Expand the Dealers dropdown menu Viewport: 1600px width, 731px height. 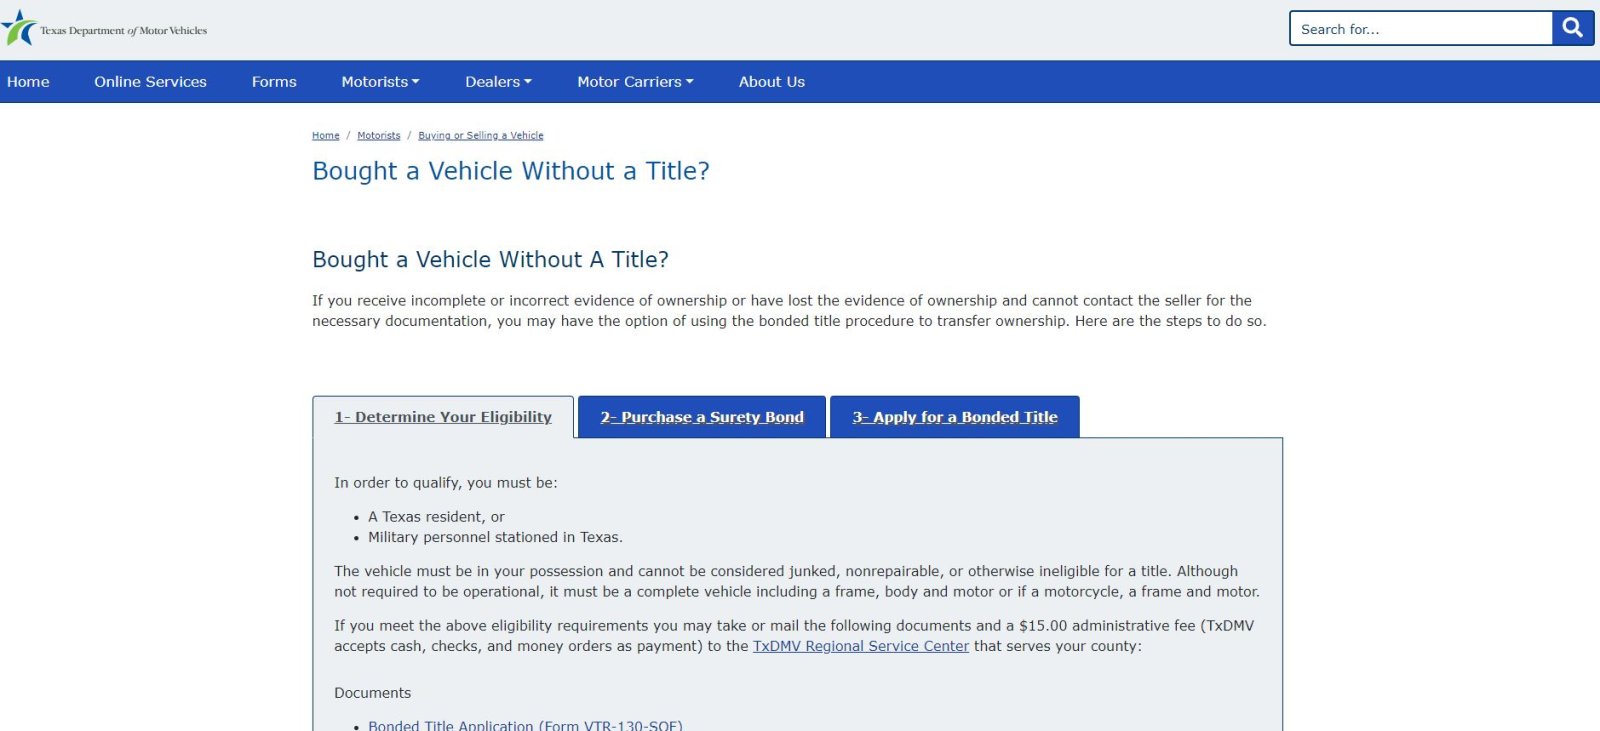click(498, 82)
